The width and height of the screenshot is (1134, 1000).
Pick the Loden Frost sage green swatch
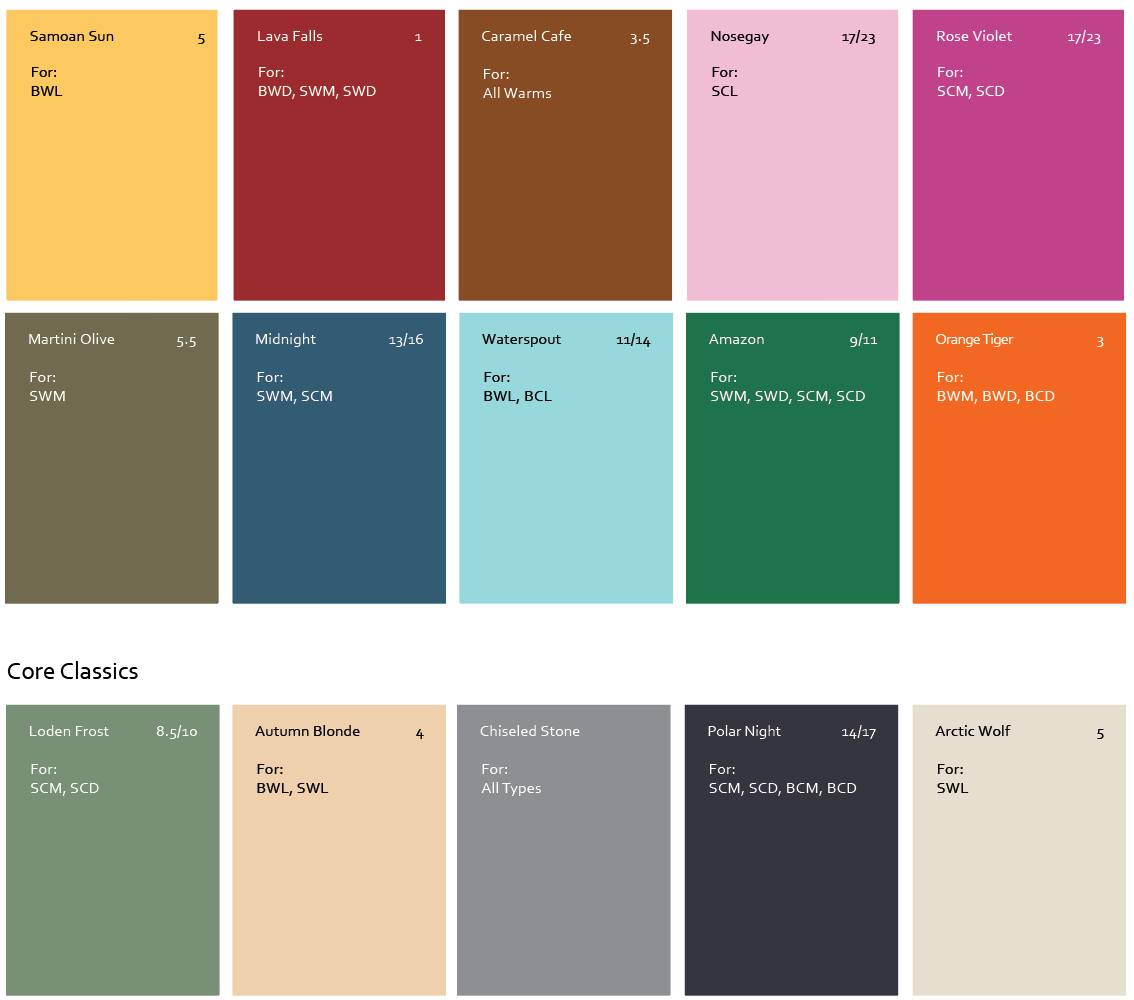tap(112, 850)
